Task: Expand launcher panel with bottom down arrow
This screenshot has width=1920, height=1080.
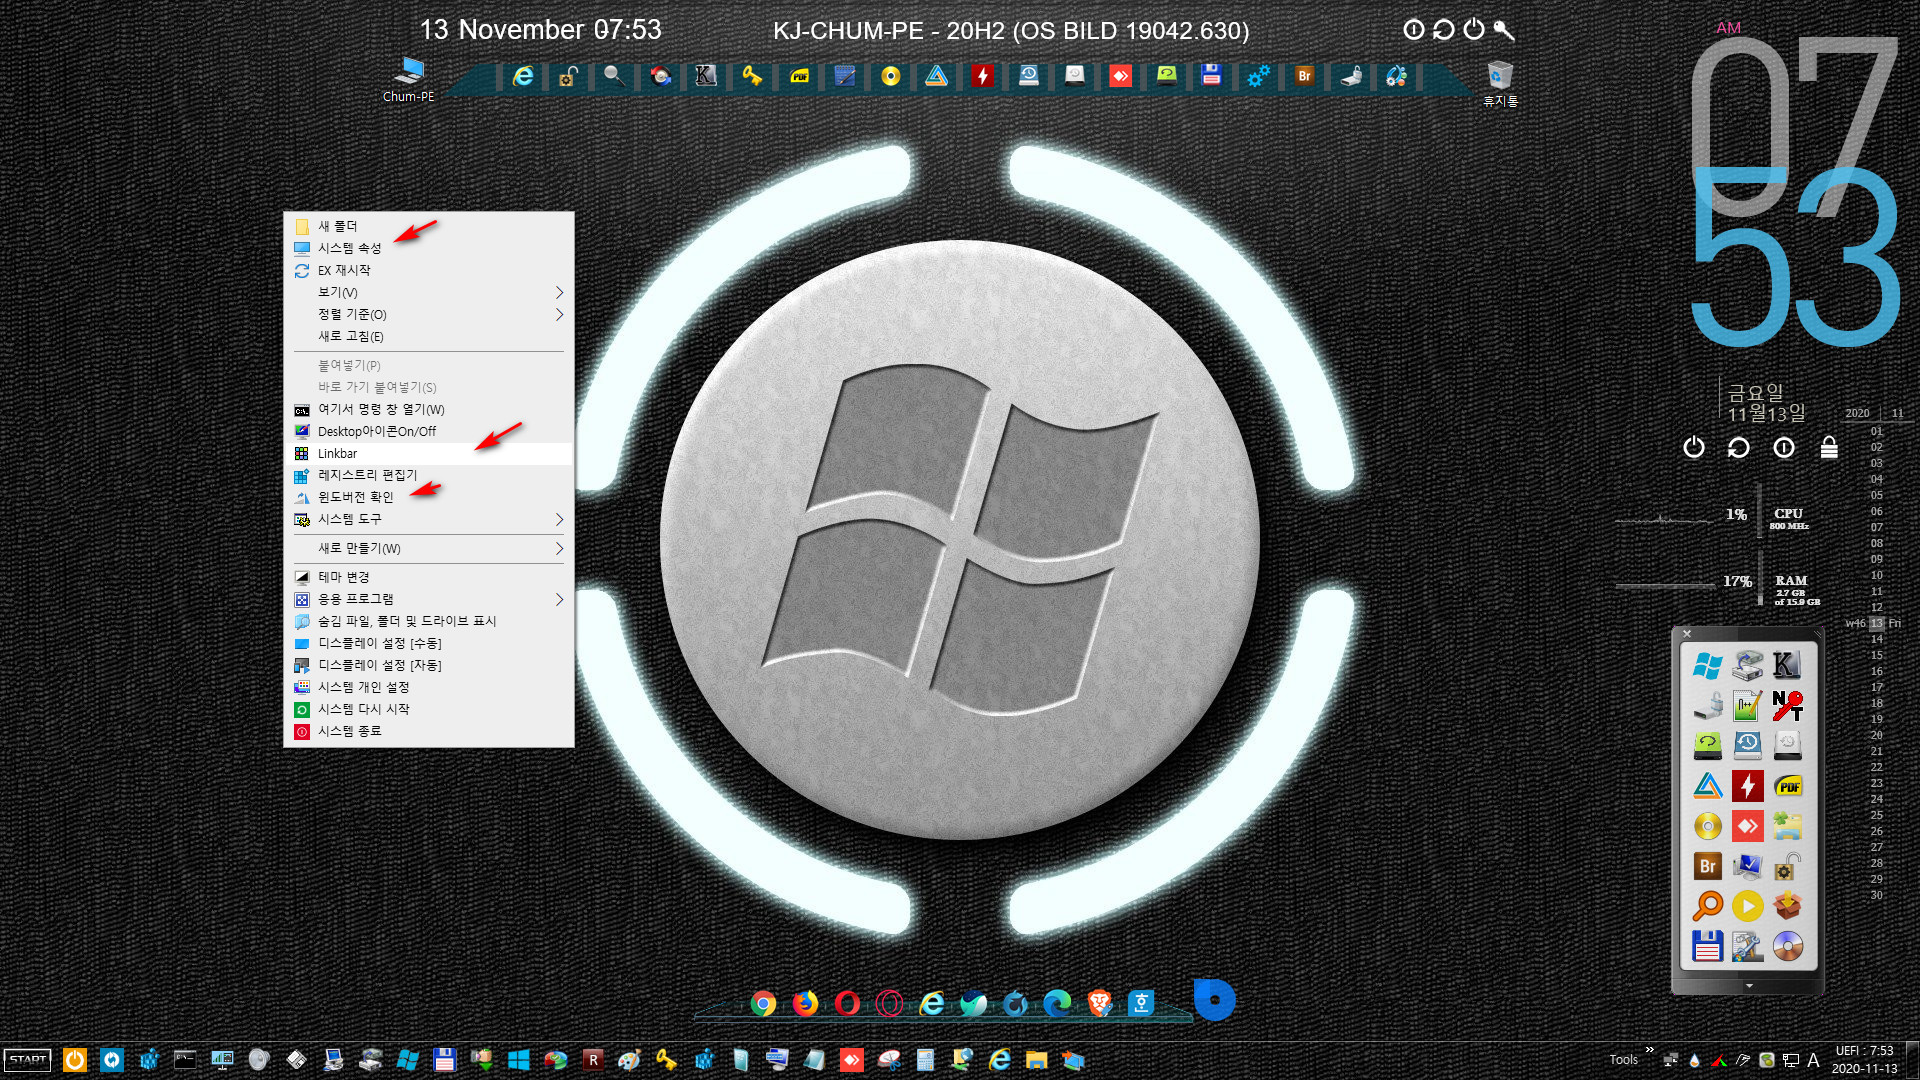Action: [x=1749, y=986]
